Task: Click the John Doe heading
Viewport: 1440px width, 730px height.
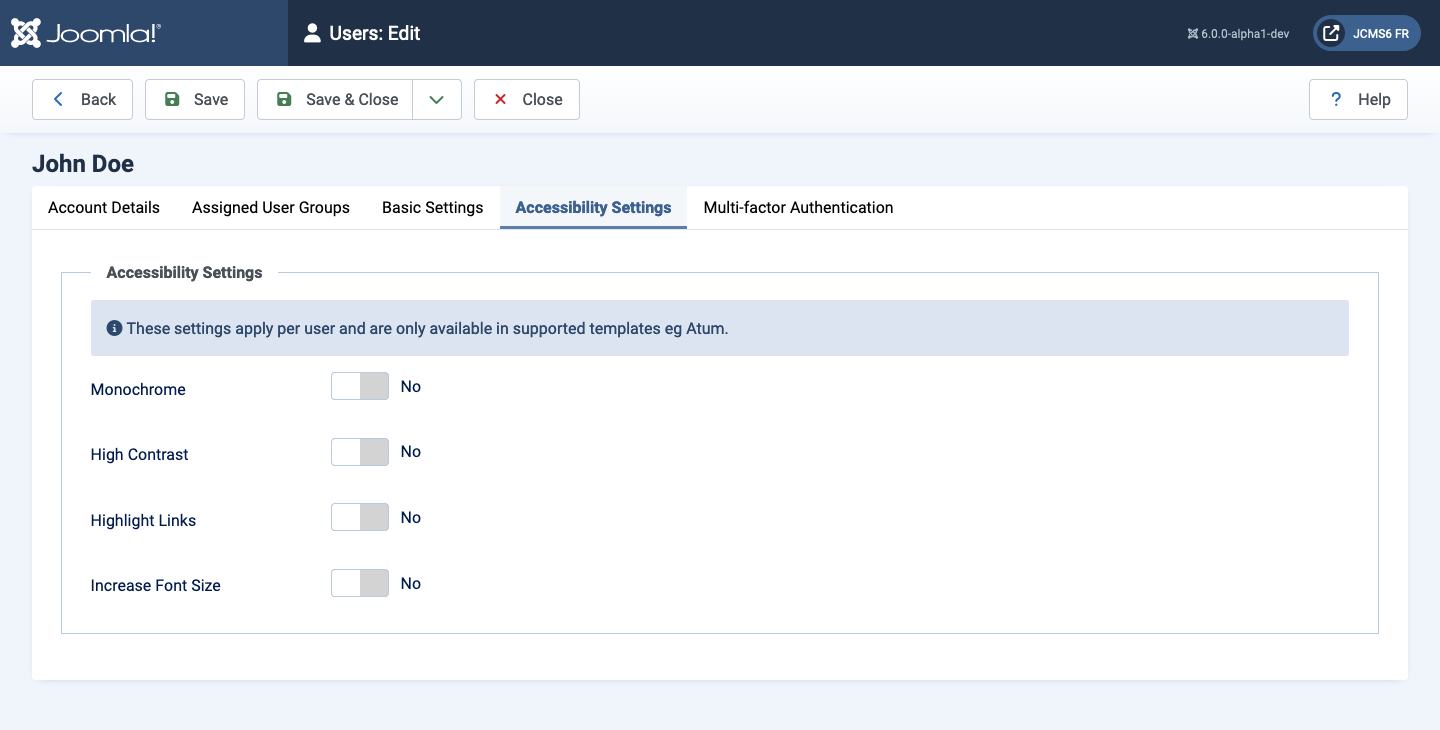Action: click(83, 164)
